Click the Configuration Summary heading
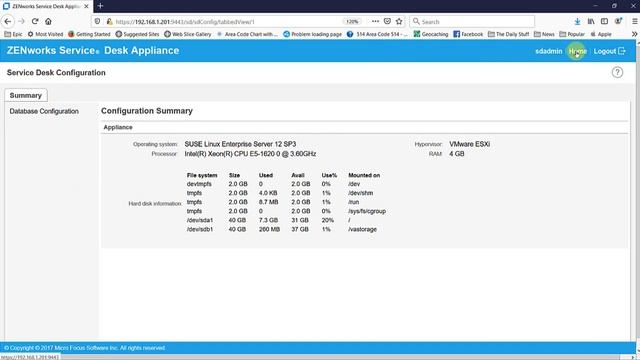Image resolution: width=640 pixels, height=360 pixels. [x=147, y=111]
